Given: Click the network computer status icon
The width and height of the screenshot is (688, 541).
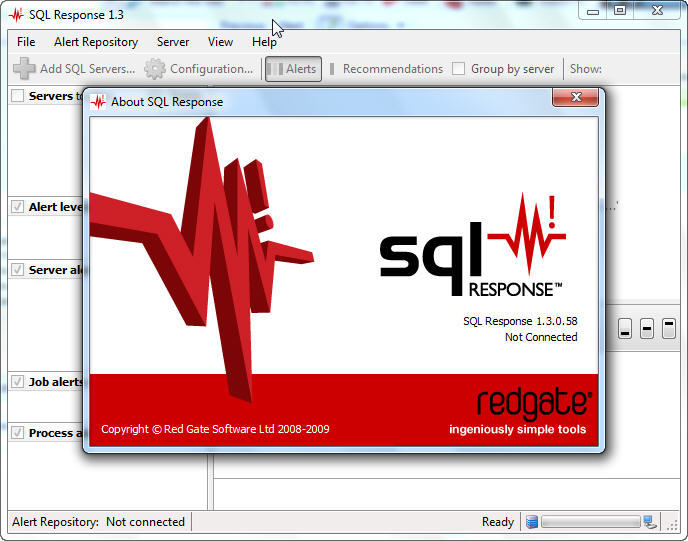Looking at the screenshot, I should pyautogui.click(x=650, y=522).
